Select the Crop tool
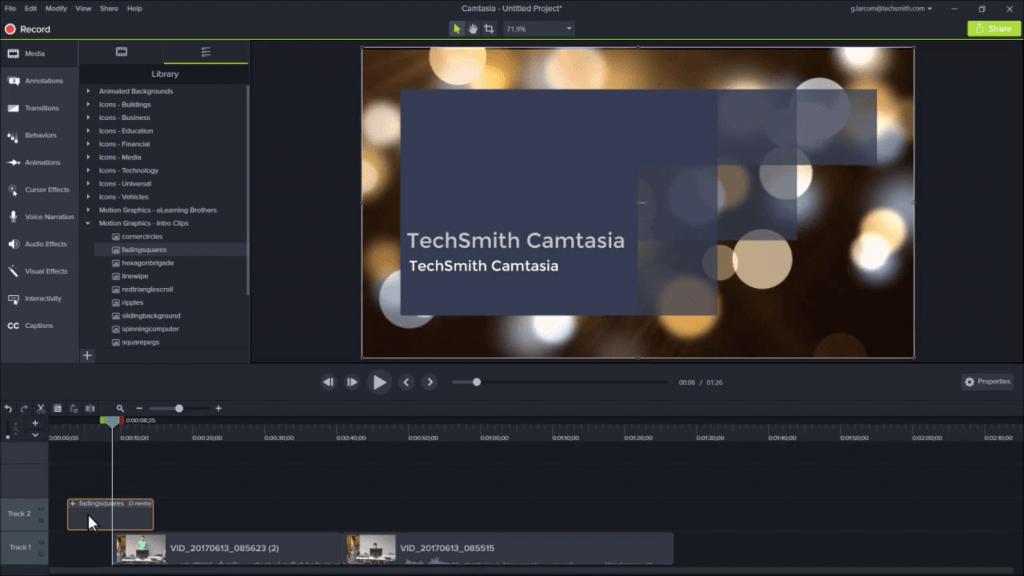 tap(489, 29)
